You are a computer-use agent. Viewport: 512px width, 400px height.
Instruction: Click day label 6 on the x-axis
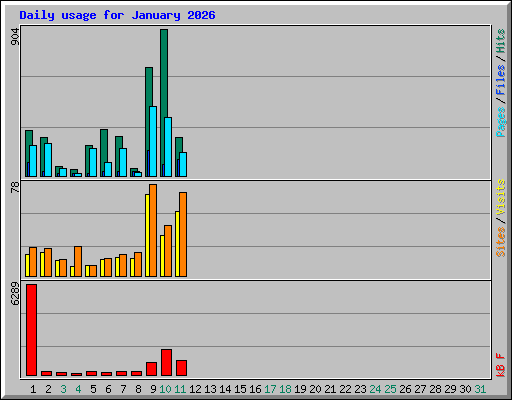108,389
